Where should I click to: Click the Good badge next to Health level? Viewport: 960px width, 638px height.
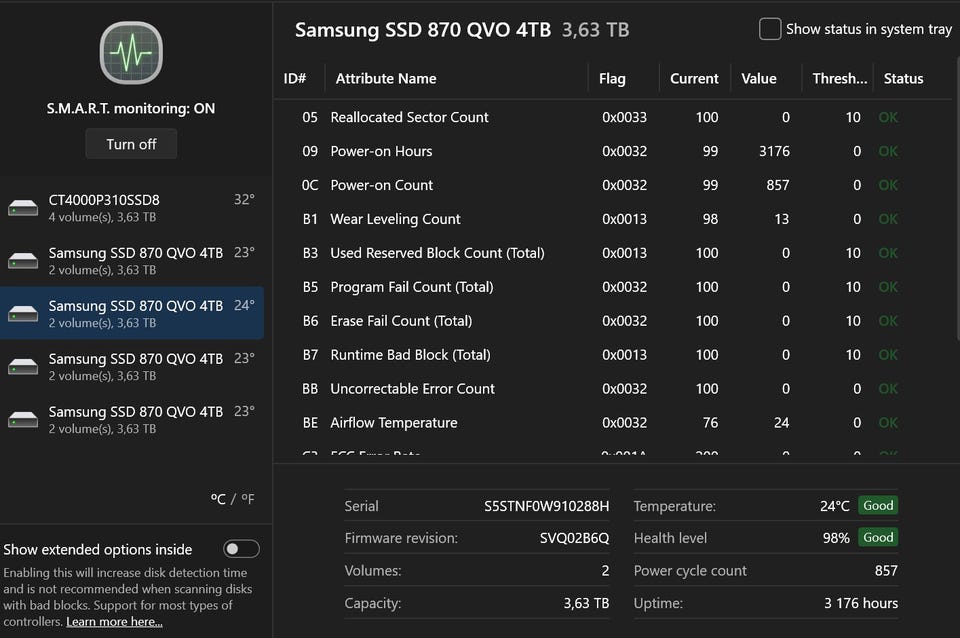coord(878,538)
